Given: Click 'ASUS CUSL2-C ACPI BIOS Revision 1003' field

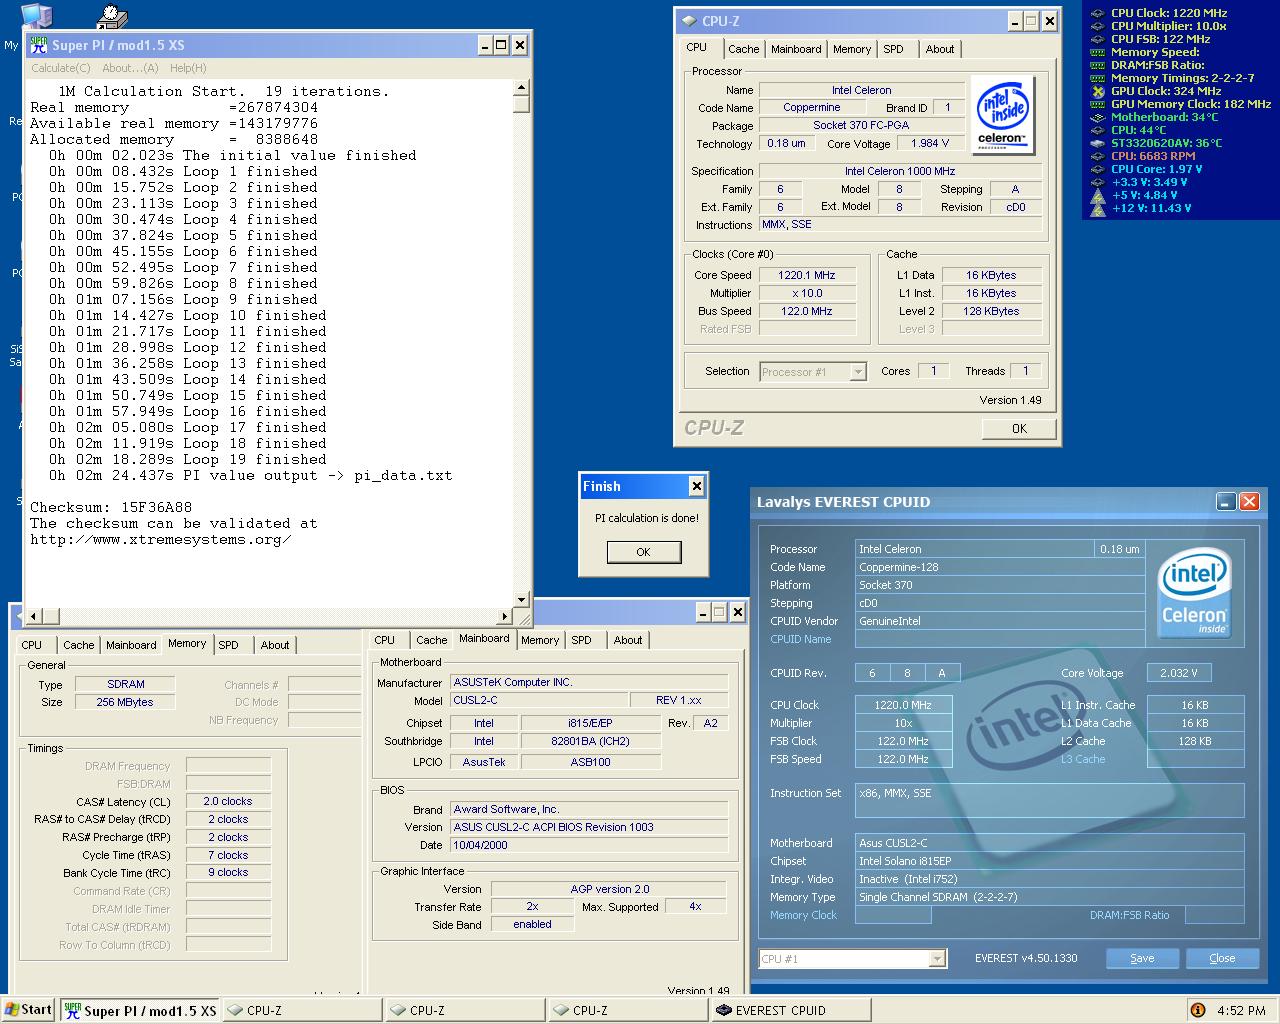Looking at the screenshot, I should 590,827.
